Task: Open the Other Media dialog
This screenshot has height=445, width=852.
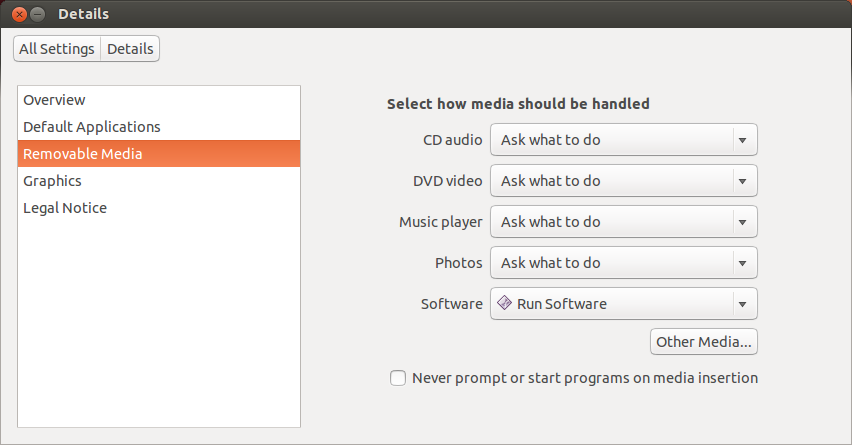Action: point(704,342)
